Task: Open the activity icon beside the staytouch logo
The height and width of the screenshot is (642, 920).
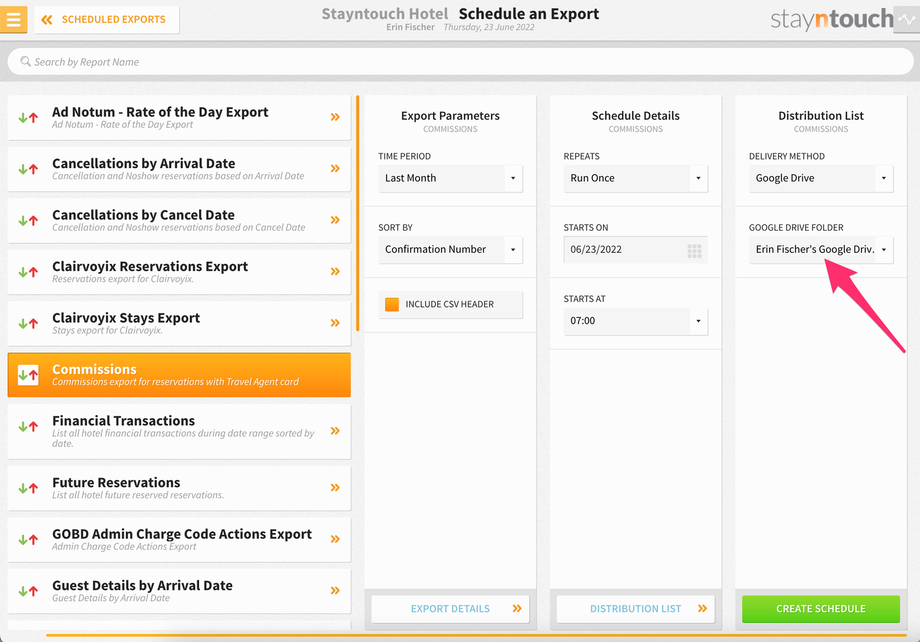Action: pyautogui.click(x=907, y=19)
